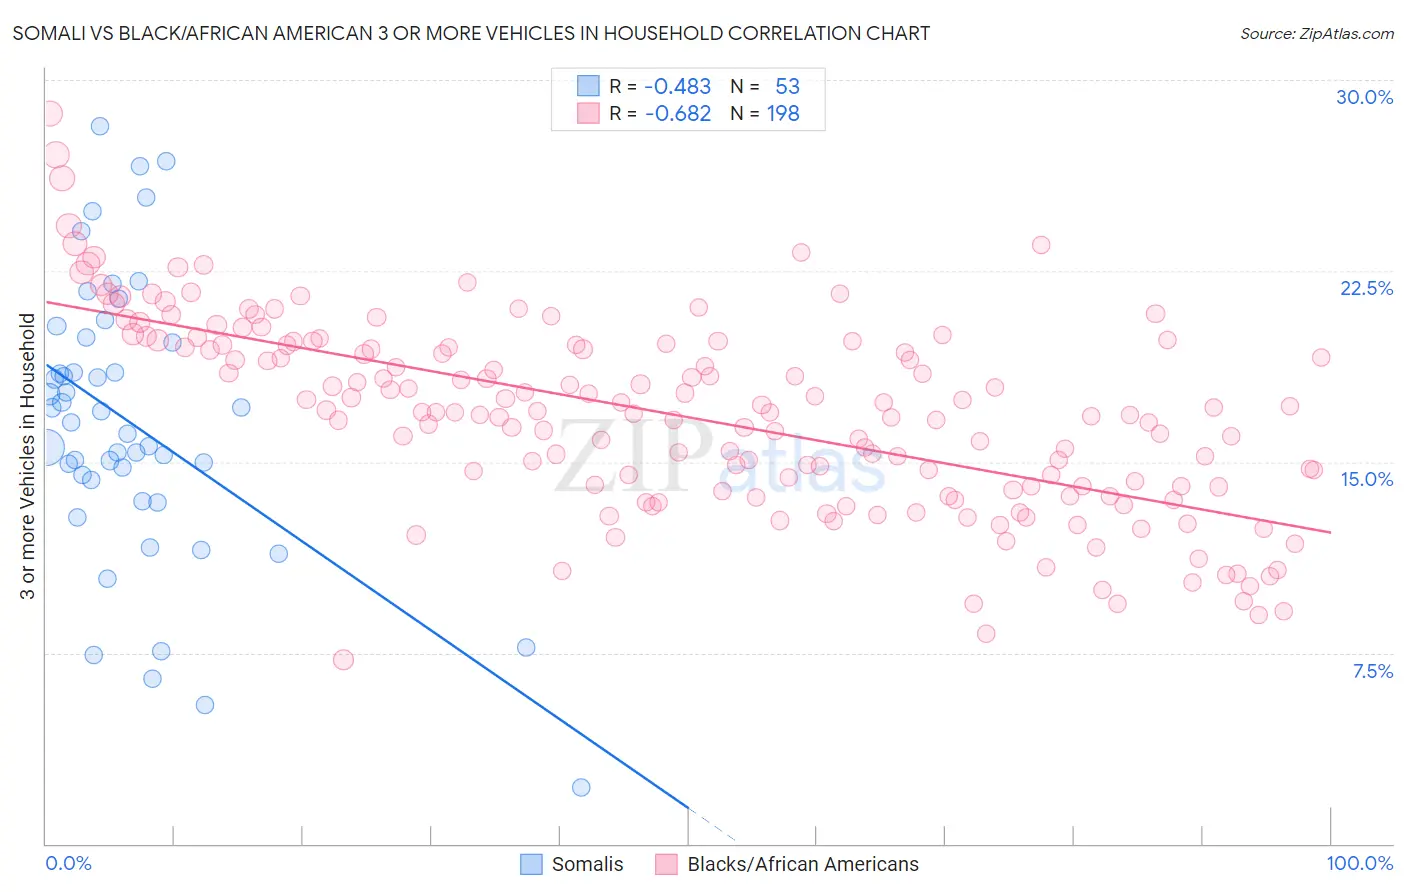Click the 22.5% y-axis label
Viewport: 1406px width, 892px height.
(x=1366, y=288)
